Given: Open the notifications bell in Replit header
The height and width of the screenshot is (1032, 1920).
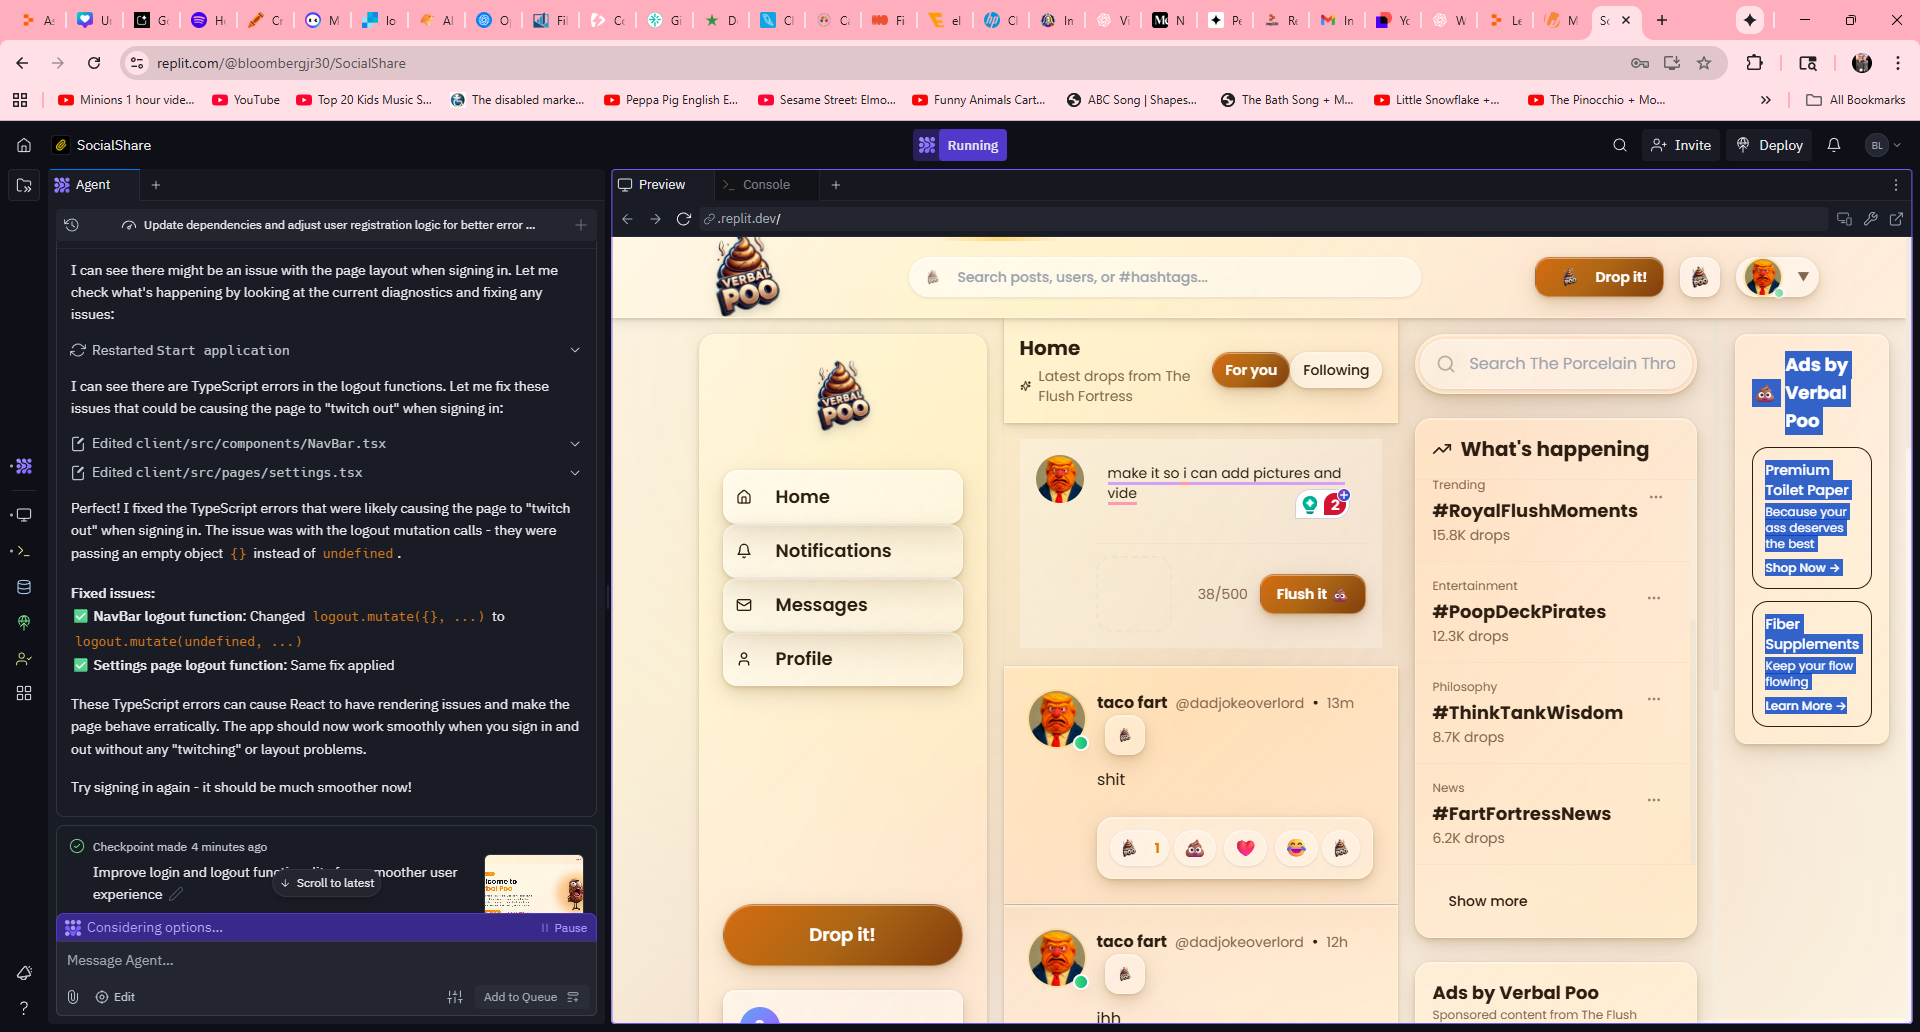Looking at the screenshot, I should tap(1833, 145).
